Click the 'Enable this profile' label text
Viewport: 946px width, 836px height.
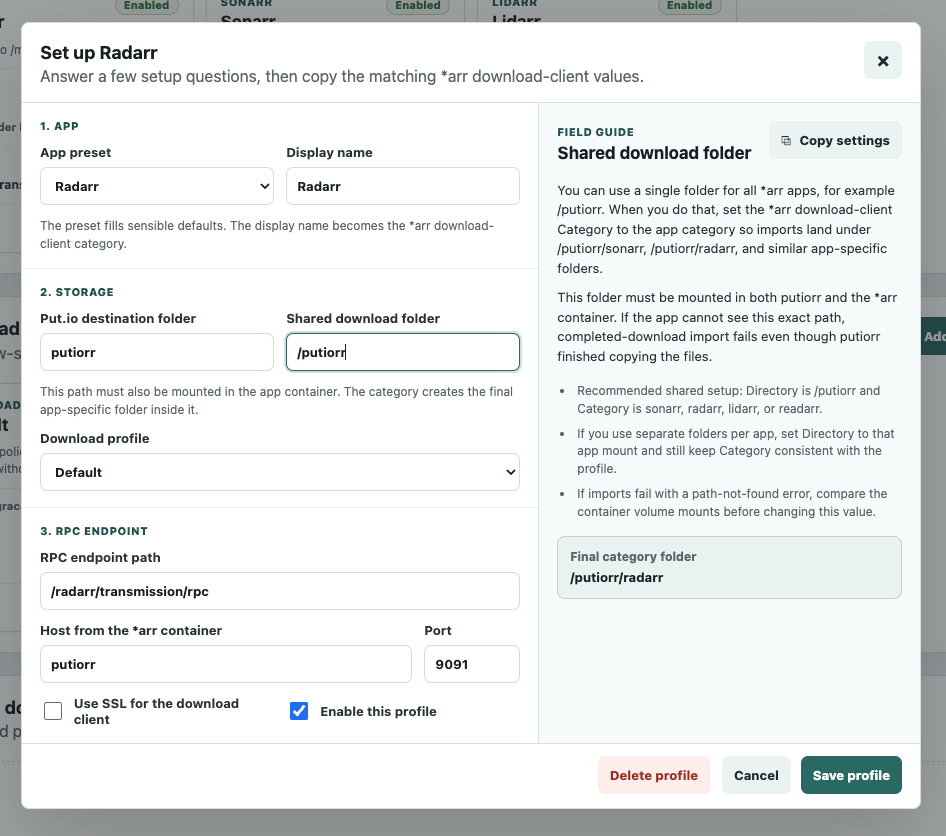click(378, 712)
